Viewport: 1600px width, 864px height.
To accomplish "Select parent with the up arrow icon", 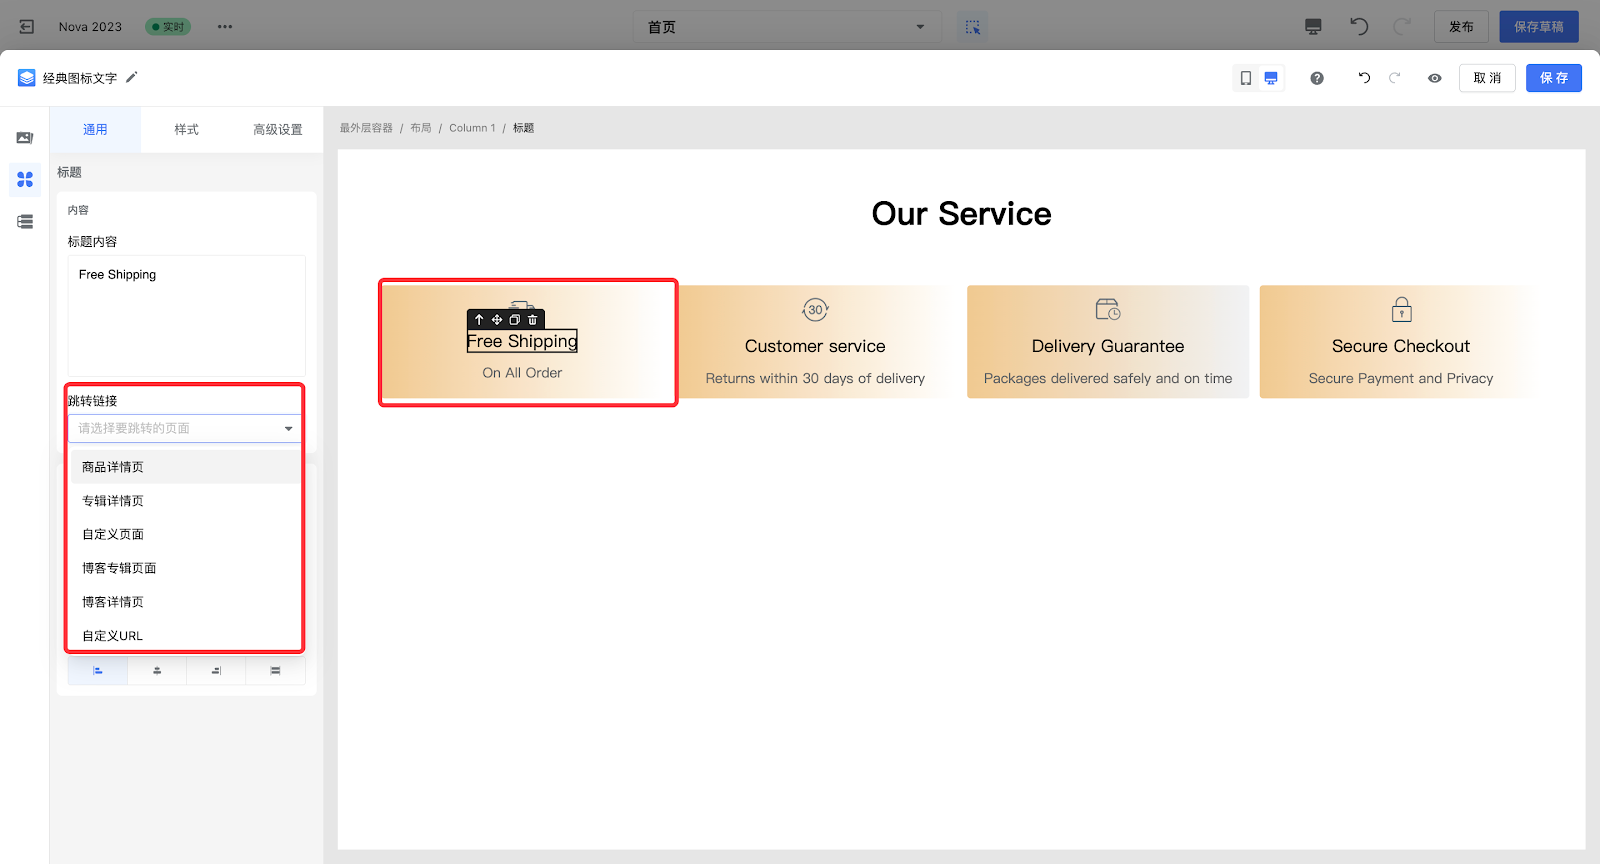I will [479, 320].
